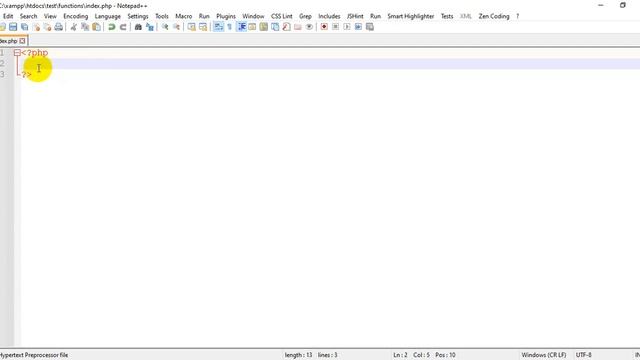Close the index.php tab with its X
The image size is (640, 360).
pos(22,41)
